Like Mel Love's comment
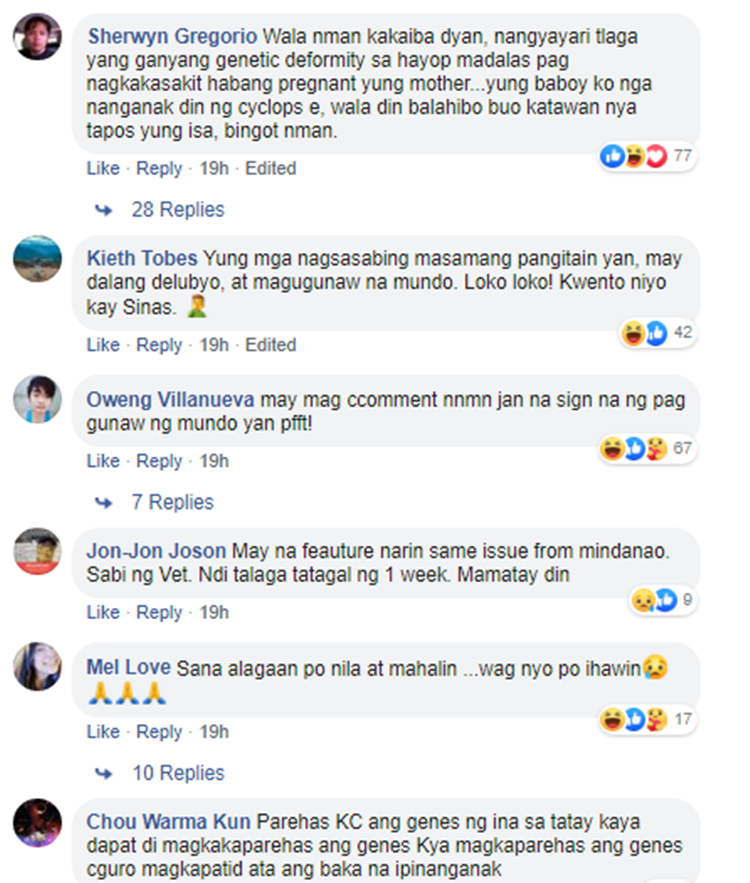Viewport: 750px width, 883px height. tap(103, 732)
